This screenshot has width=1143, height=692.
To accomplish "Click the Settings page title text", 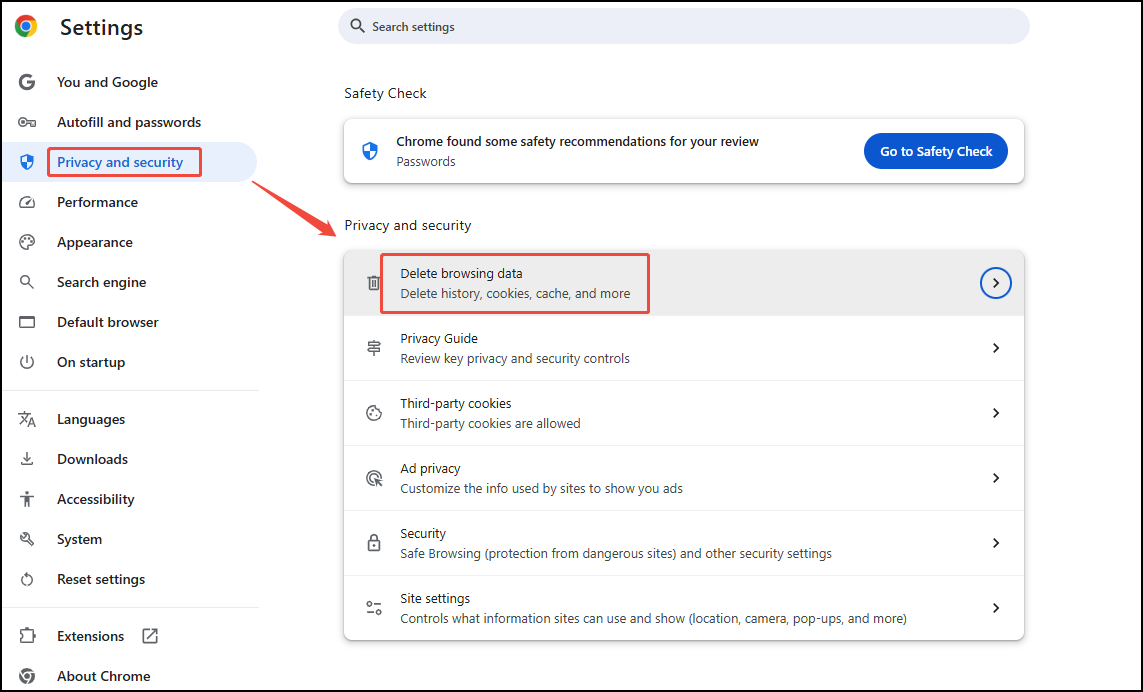I will coord(101,27).
